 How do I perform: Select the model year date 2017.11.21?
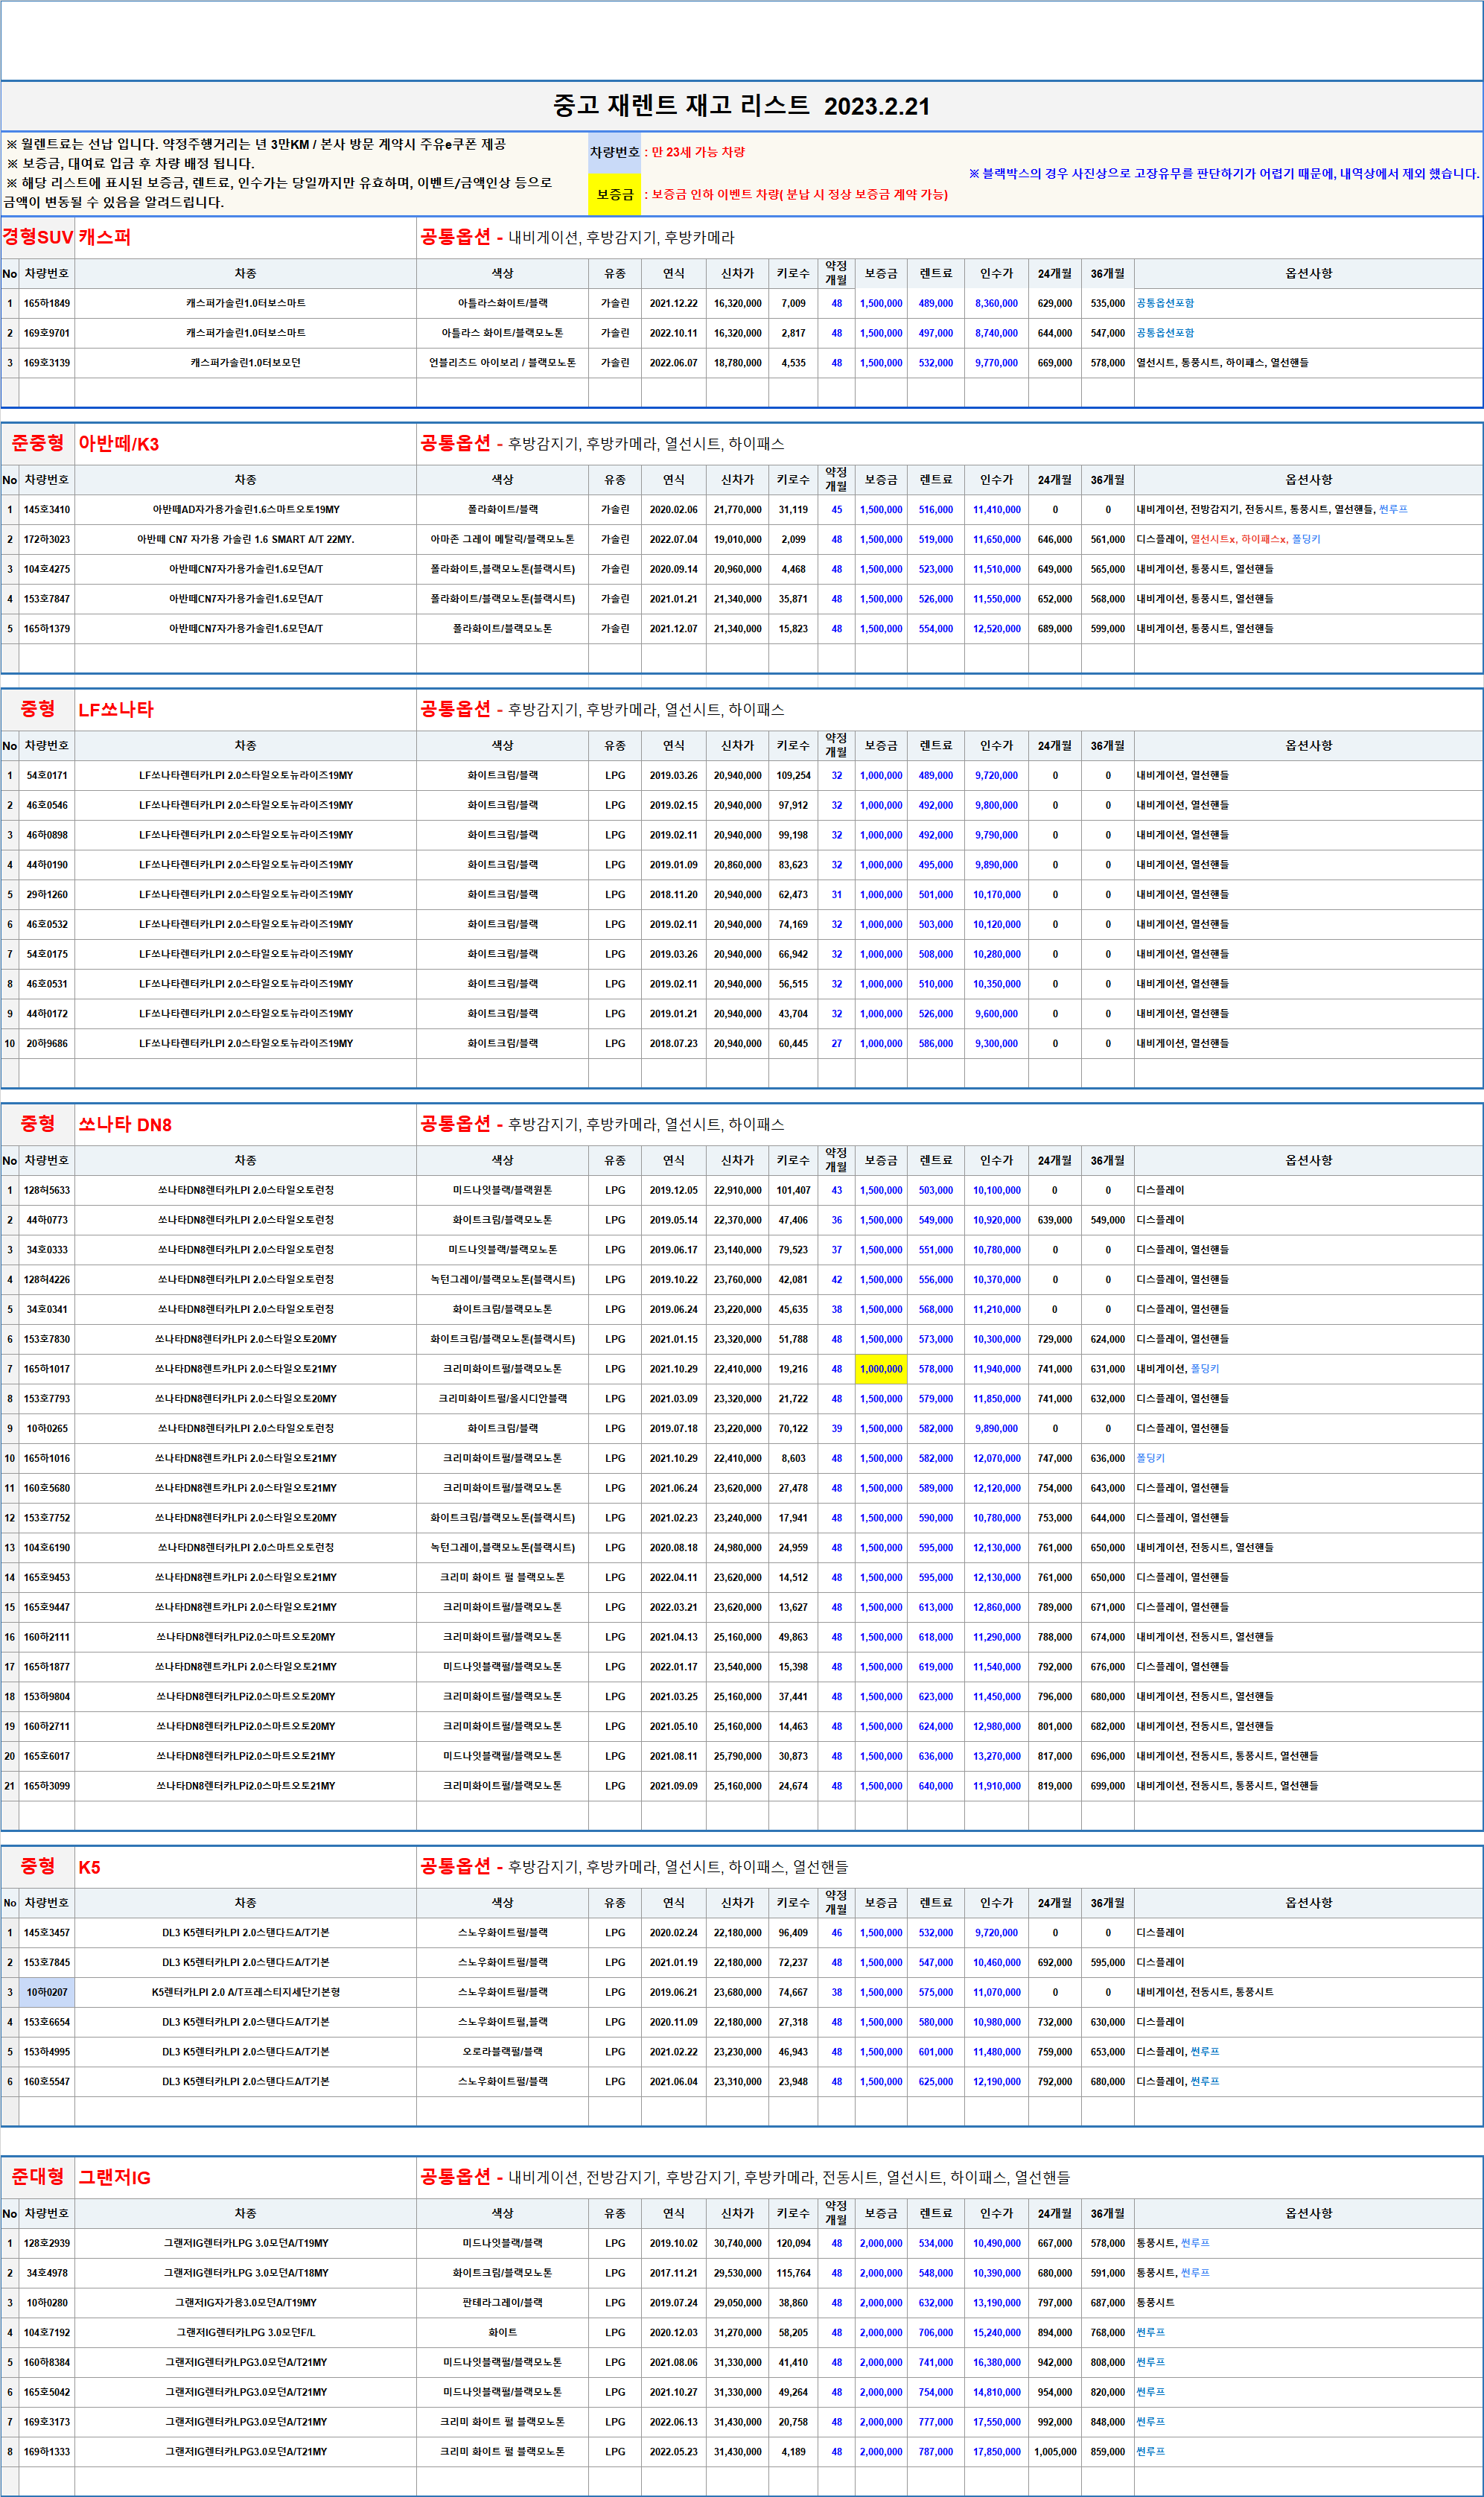coord(674,2273)
